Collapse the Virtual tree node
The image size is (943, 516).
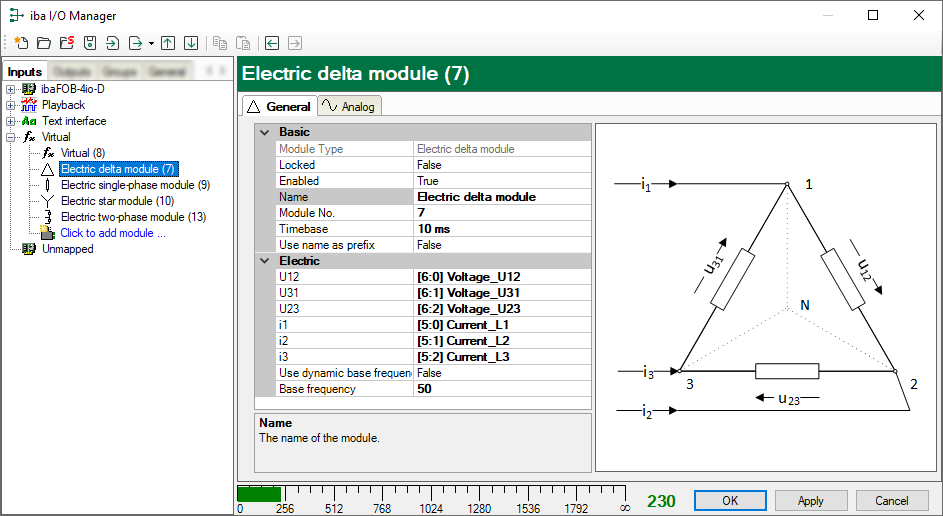pos(11,137)
